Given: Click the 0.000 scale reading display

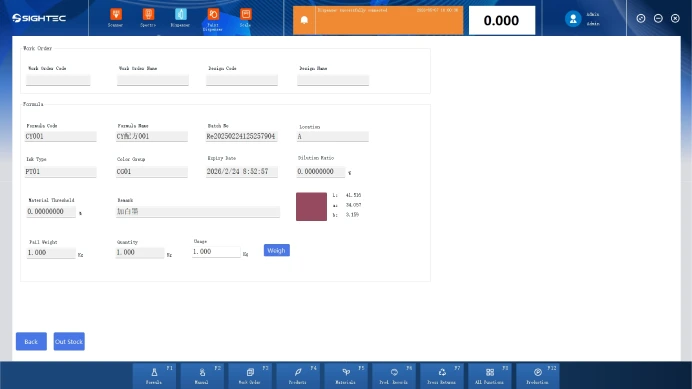Looking at the screenshot, I should click(x=502, y=20).
